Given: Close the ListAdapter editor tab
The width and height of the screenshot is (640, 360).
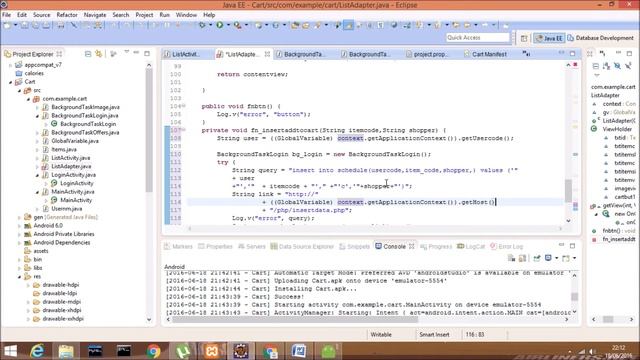Looking at the screenshot, I should 267,54.
